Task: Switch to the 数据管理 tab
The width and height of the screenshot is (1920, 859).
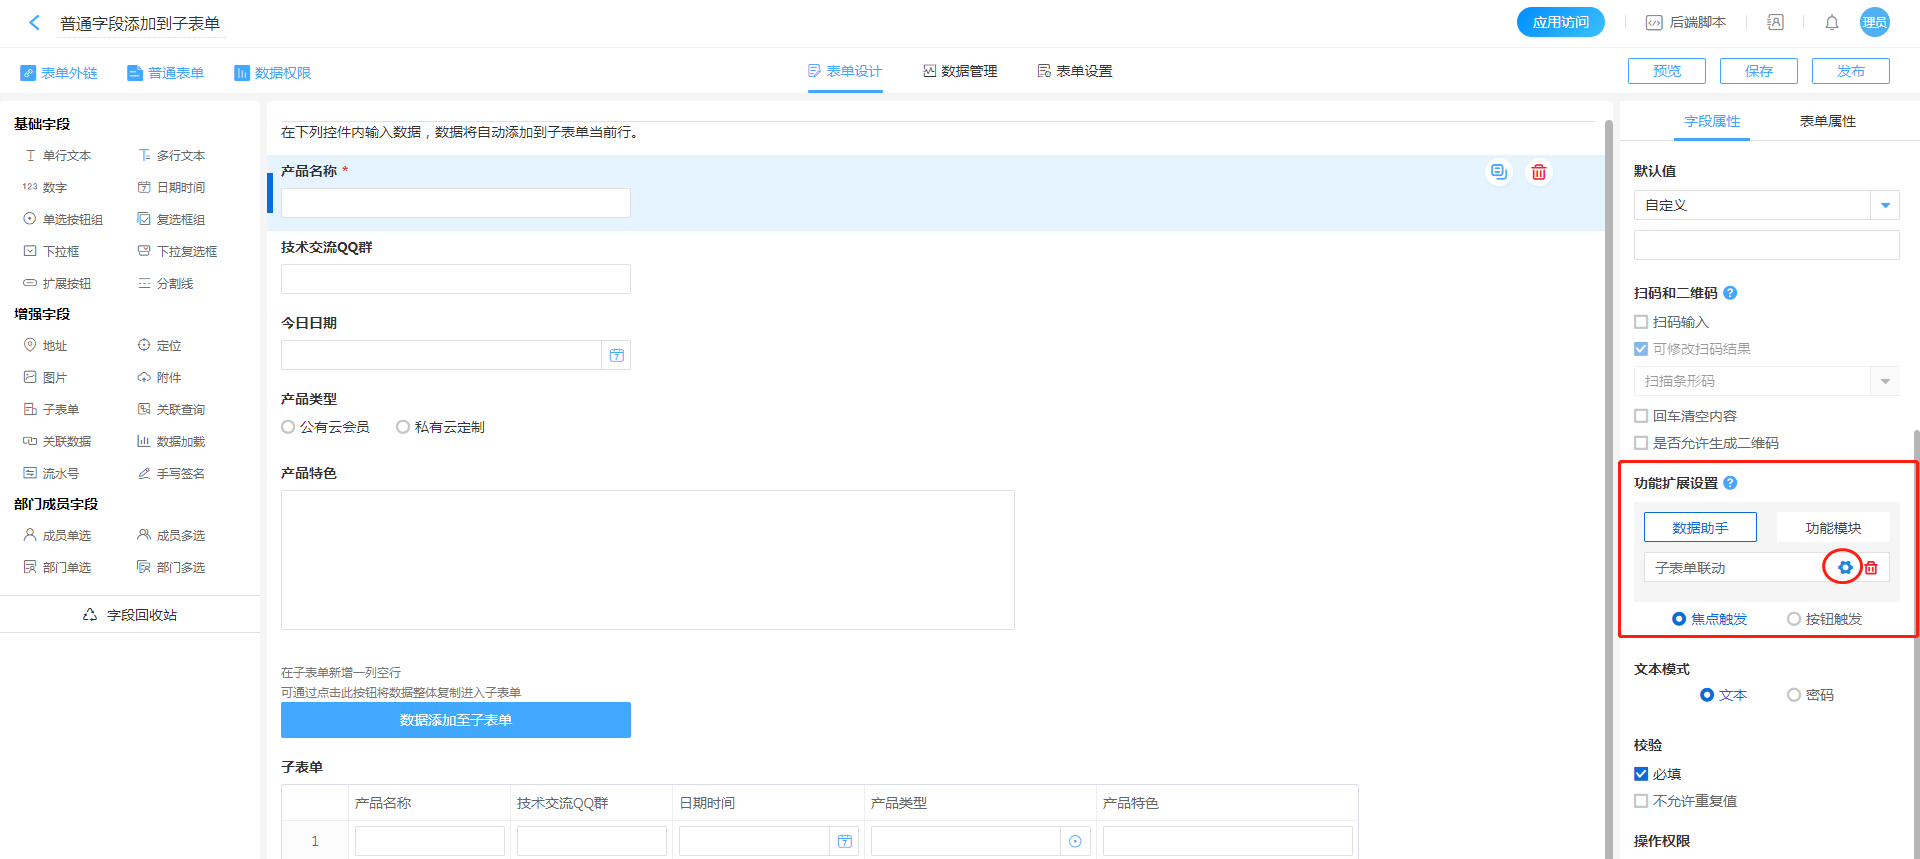Action: click(x=960, y=71)
